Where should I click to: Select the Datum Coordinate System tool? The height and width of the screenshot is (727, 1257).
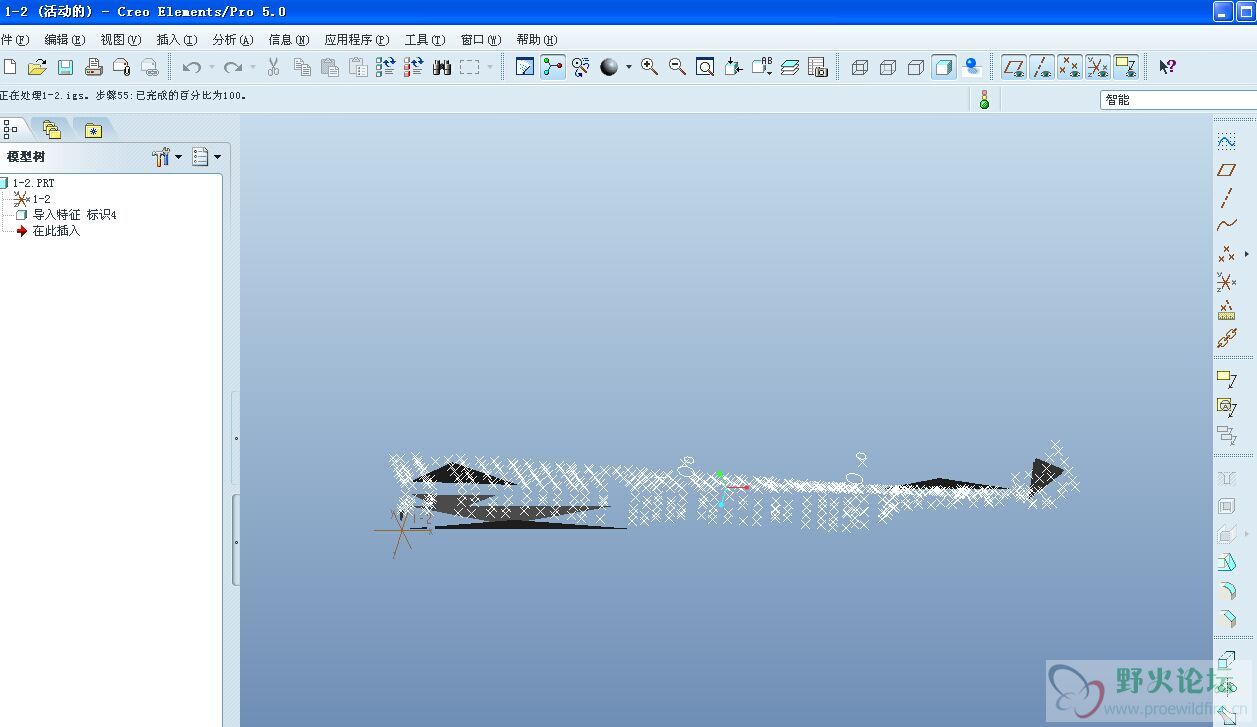pyautogui.click(x=1226, y=282)
